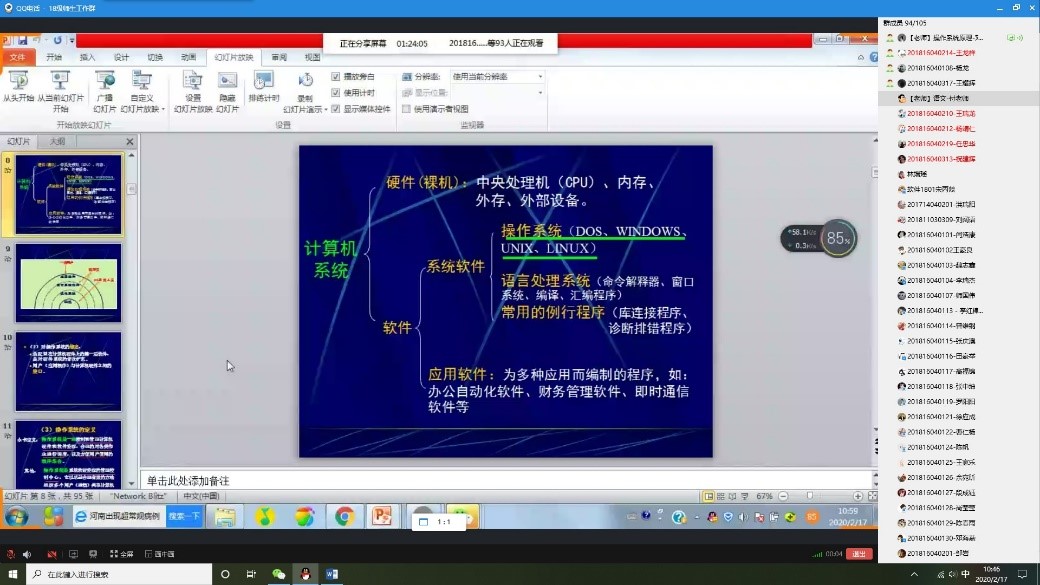Select member 201815040214 in member list
This screenshot has height=585, width=1040.
click(958, 52)
